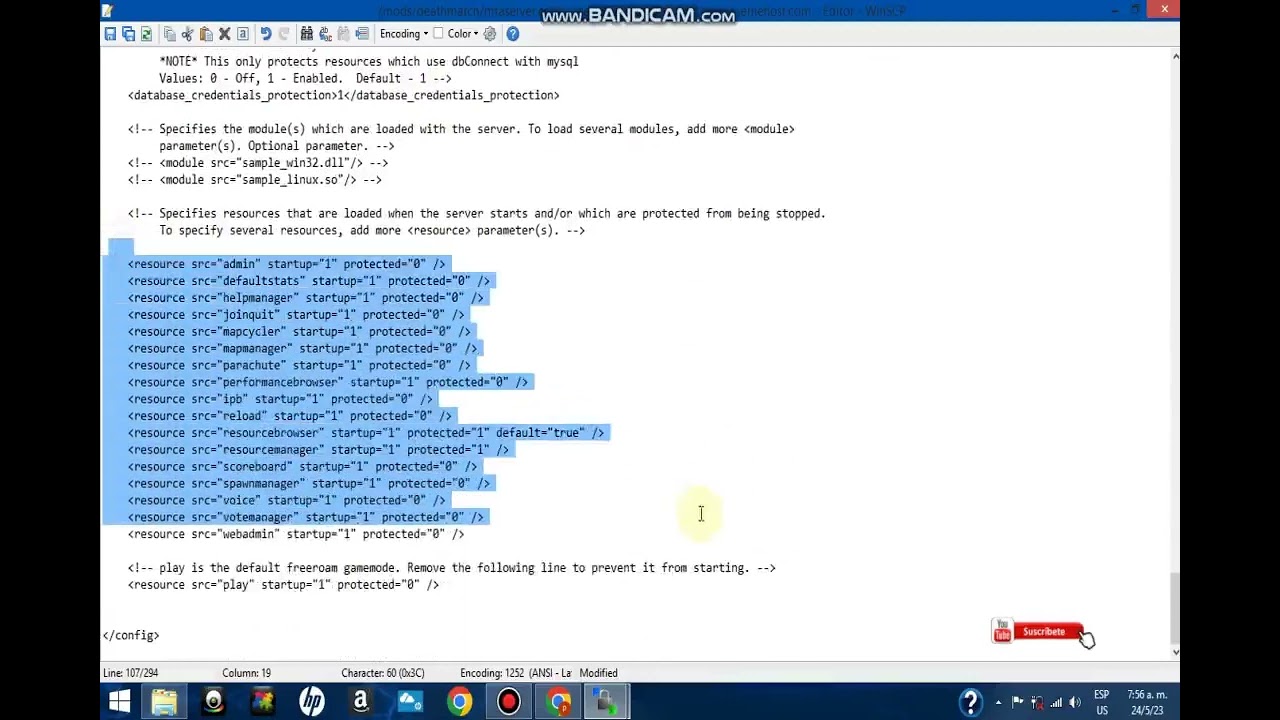Open the Go to line icon
The width and height of the screenshot is (1280, 720).
click(x=361, y=34)
